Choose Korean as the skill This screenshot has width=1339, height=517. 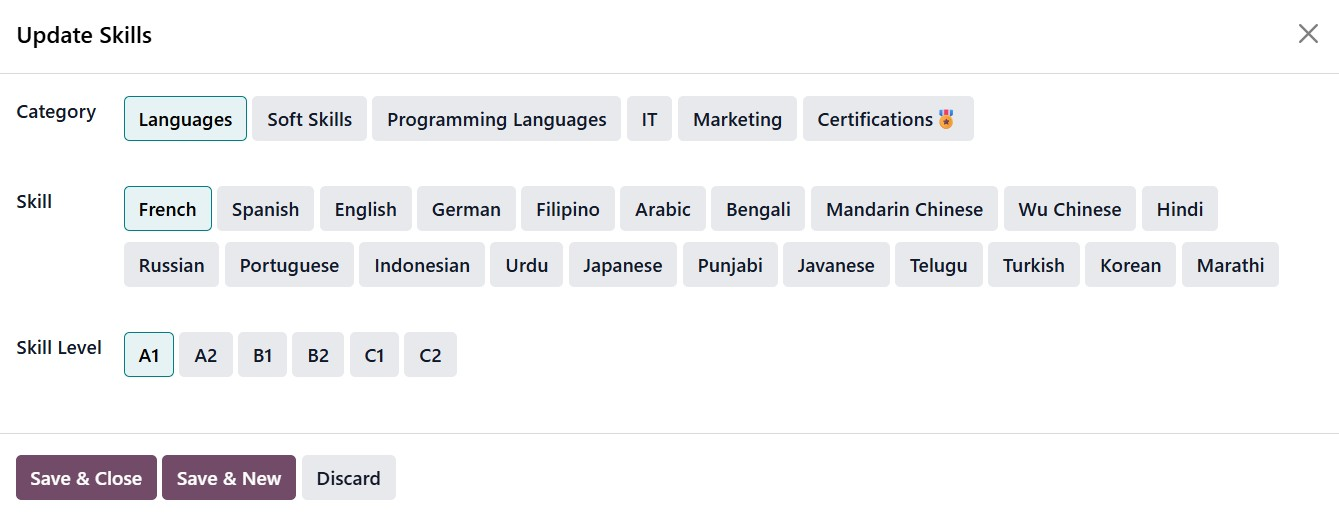tap(1130, 265)
